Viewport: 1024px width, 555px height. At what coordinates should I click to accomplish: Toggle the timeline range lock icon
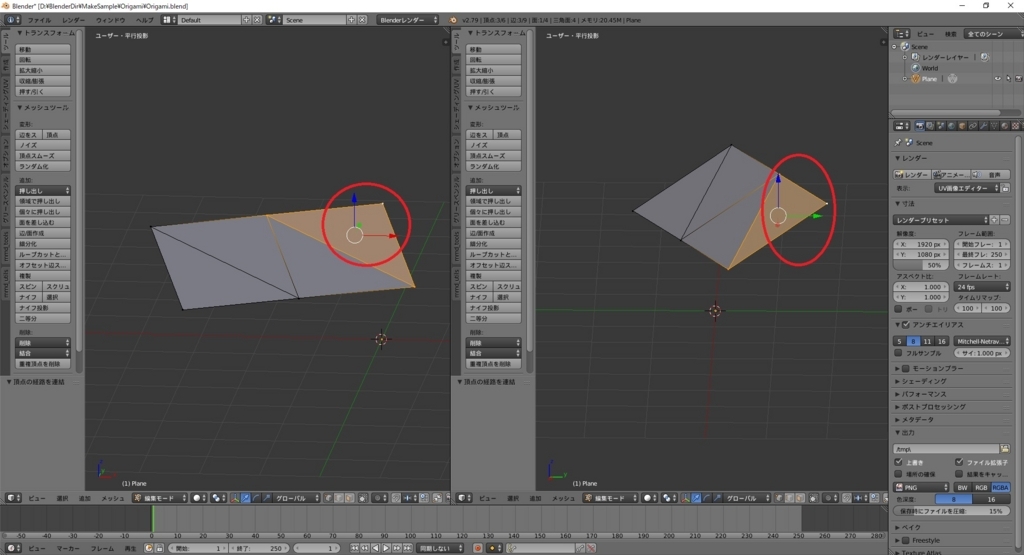[159, 548]
